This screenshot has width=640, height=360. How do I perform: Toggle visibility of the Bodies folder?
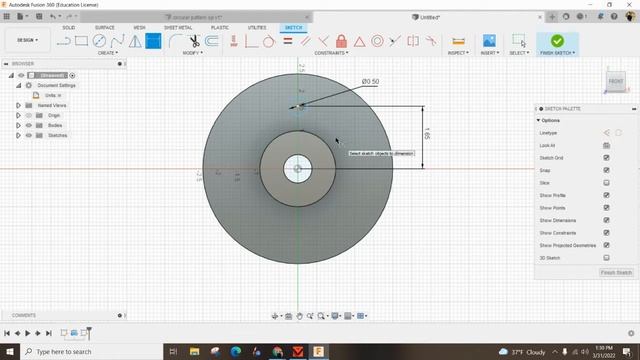29,125
